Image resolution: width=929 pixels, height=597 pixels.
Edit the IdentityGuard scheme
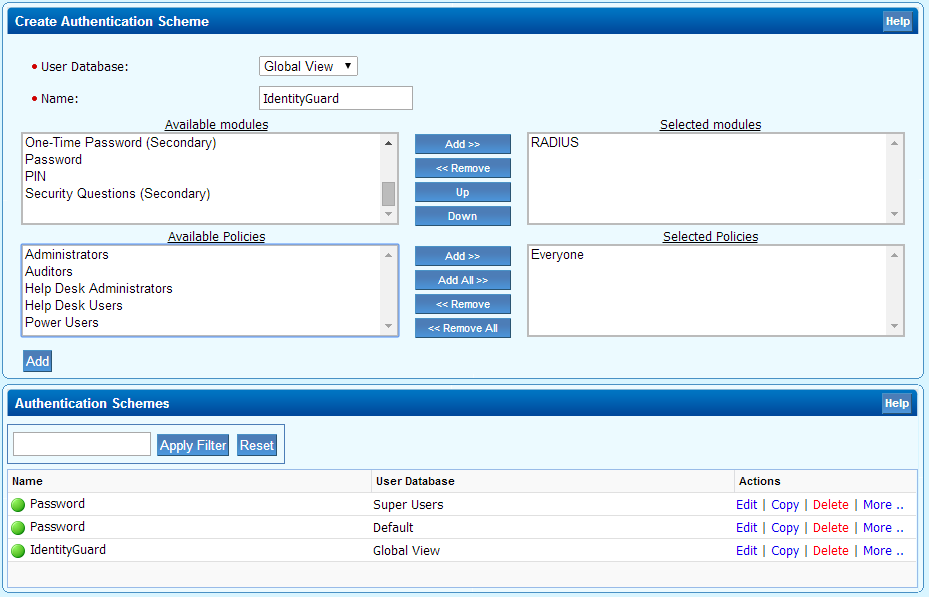tap(747, 551)
